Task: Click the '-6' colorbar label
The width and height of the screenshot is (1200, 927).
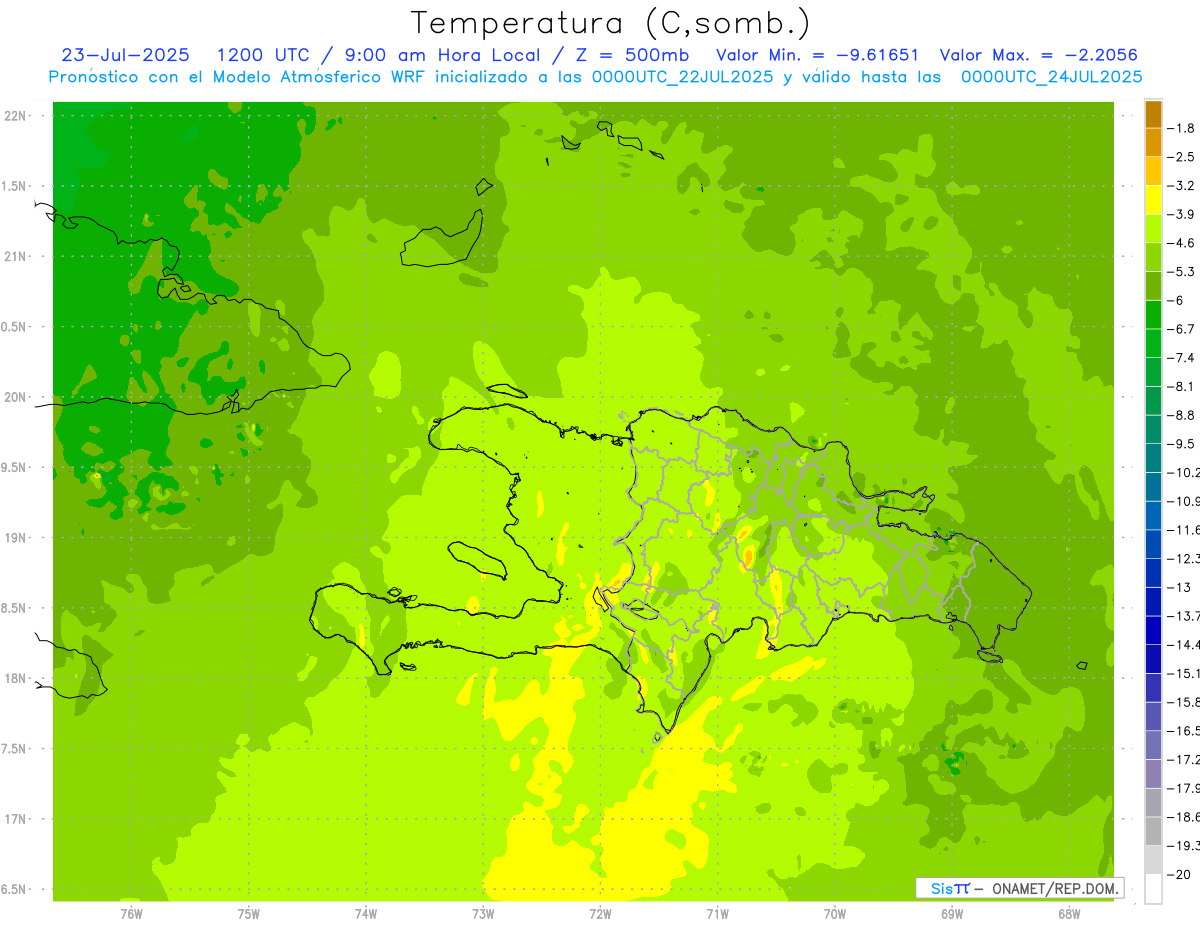Action: pos(1176,301)
